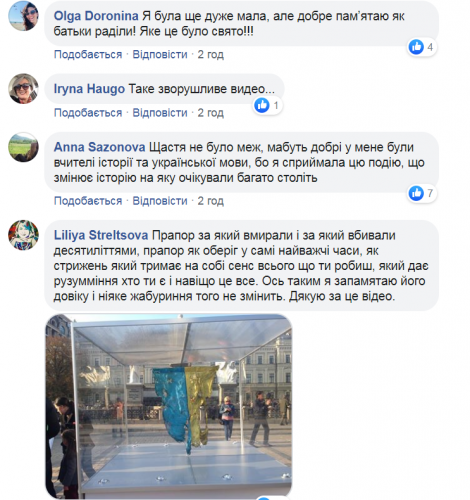
Task: Reply to Iryna Haugo's comment with Відповісти
Action: 160,113
